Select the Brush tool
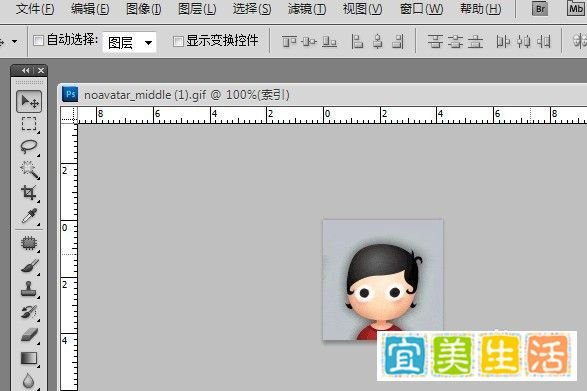This screenshot has width=587, height=391. click(x=29, y=266)
